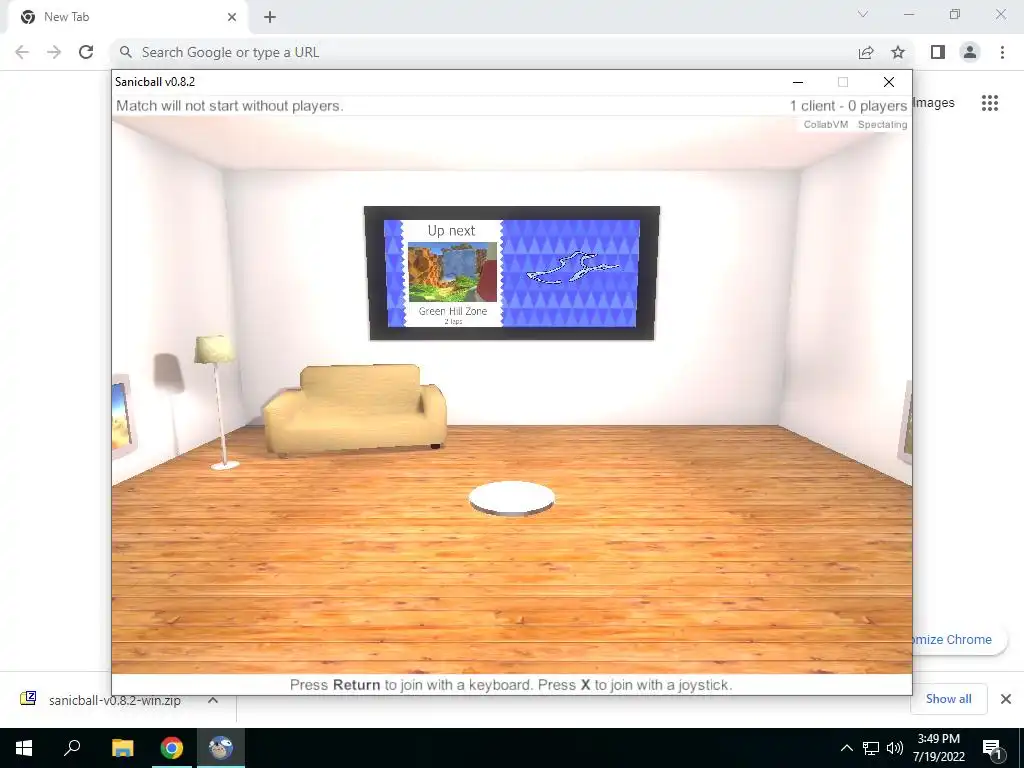Image resolution: width=1024 pixels, height=768 pixels.
Task: Click Chrome's forward navigation arrow
Action: click(x=54, y=52)
